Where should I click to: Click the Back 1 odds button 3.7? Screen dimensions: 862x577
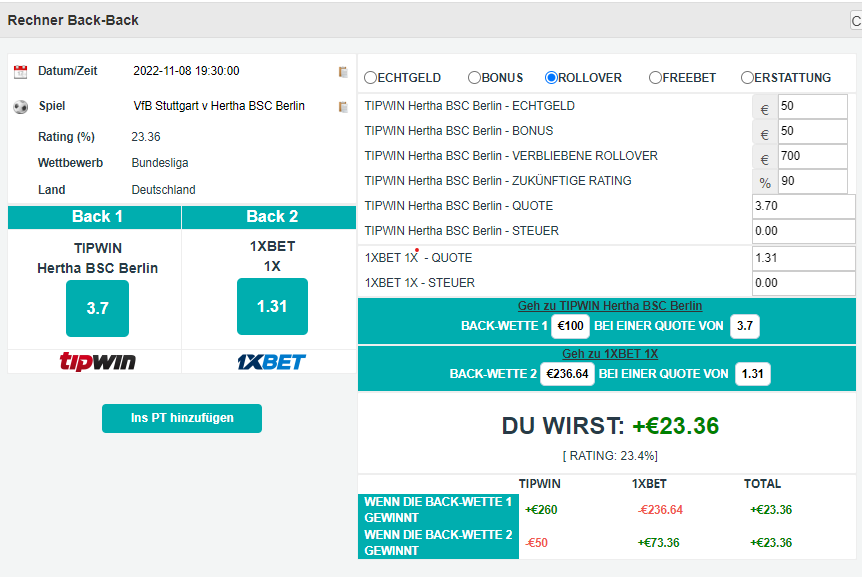point(97,308)
